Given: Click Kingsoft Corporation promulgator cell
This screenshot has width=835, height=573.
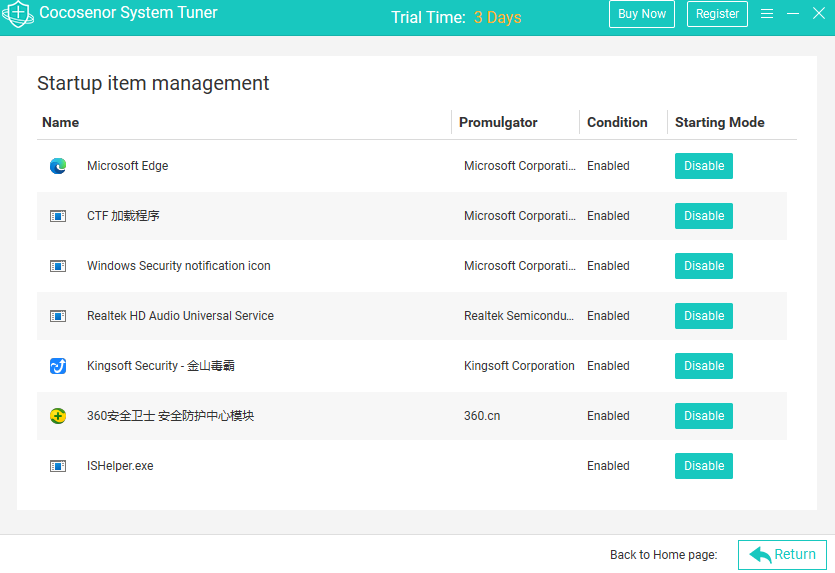Looking at the screenshot, I should 519,366.
